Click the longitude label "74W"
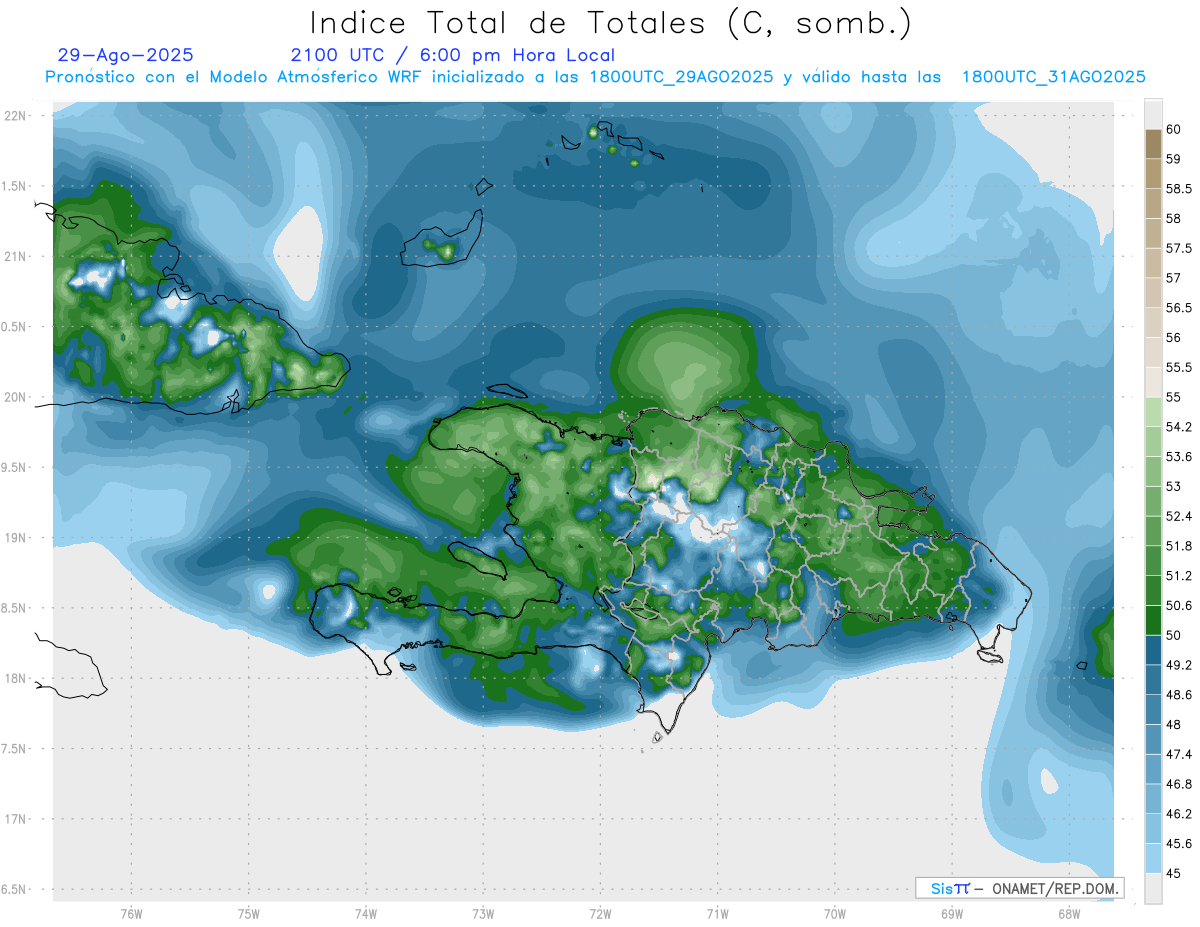This screenshot has height=927, width=1200. click(365, 913)
